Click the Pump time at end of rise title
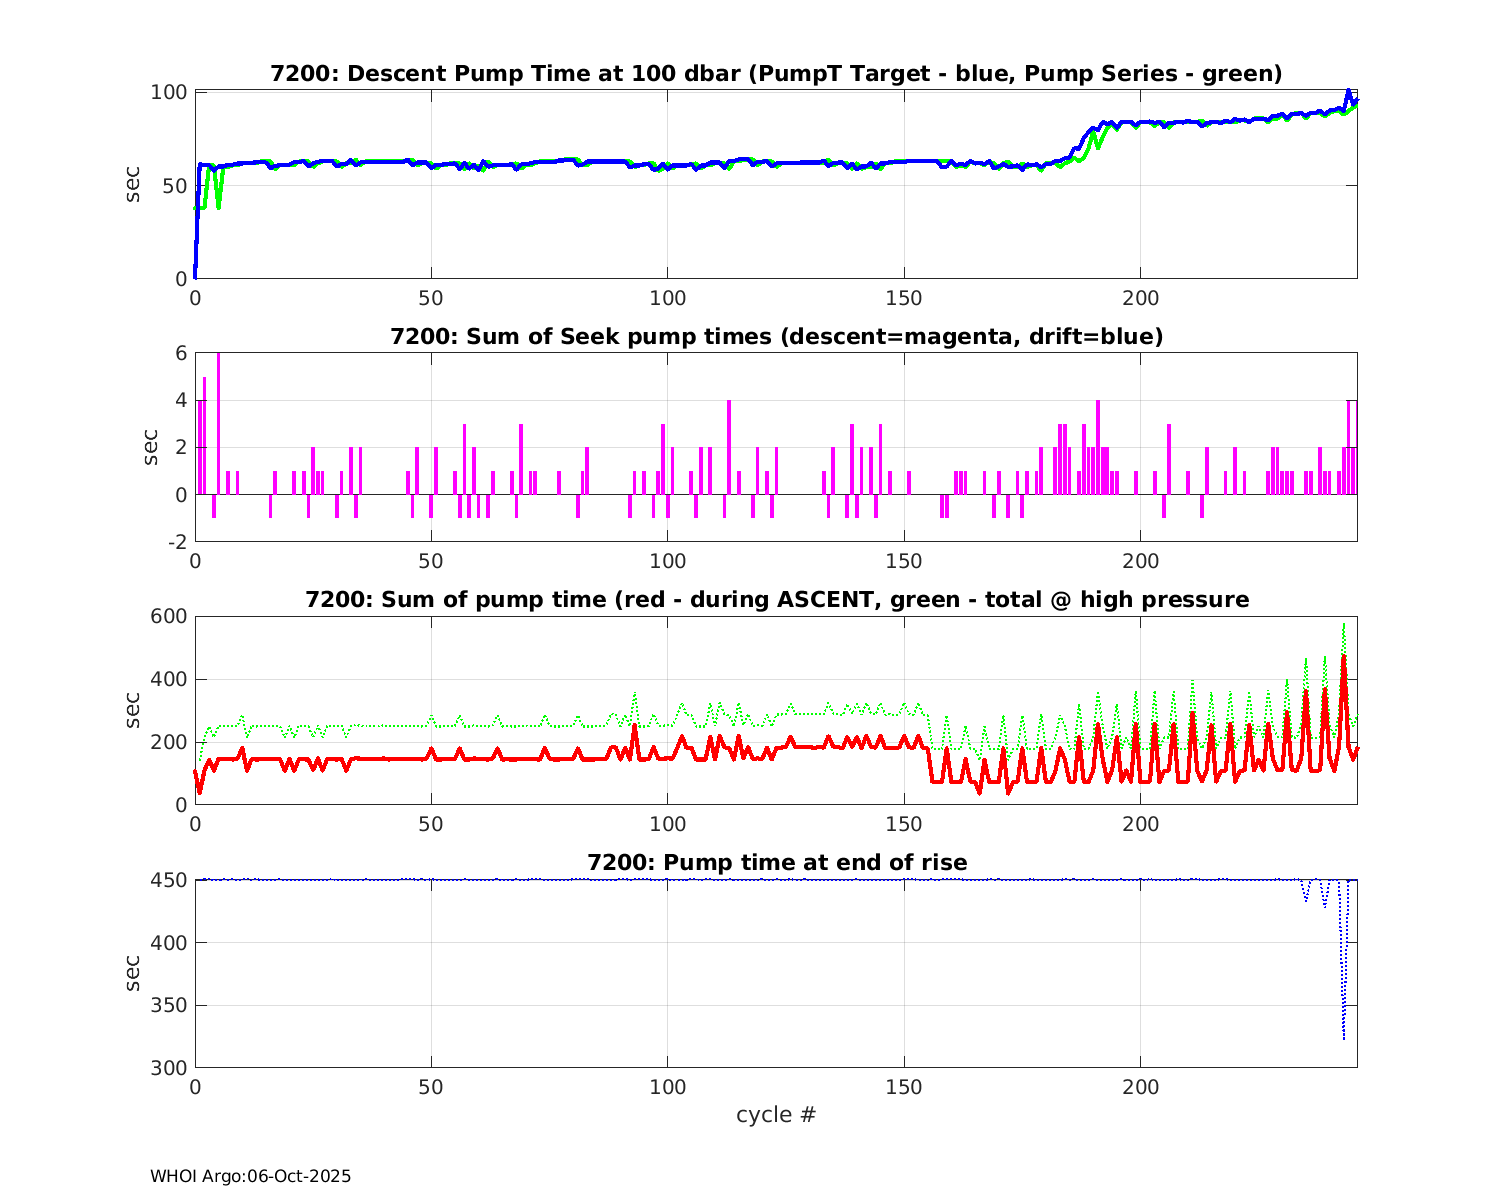The width and height of the screenshot is (1500, 1200). [x=776, y=862]
